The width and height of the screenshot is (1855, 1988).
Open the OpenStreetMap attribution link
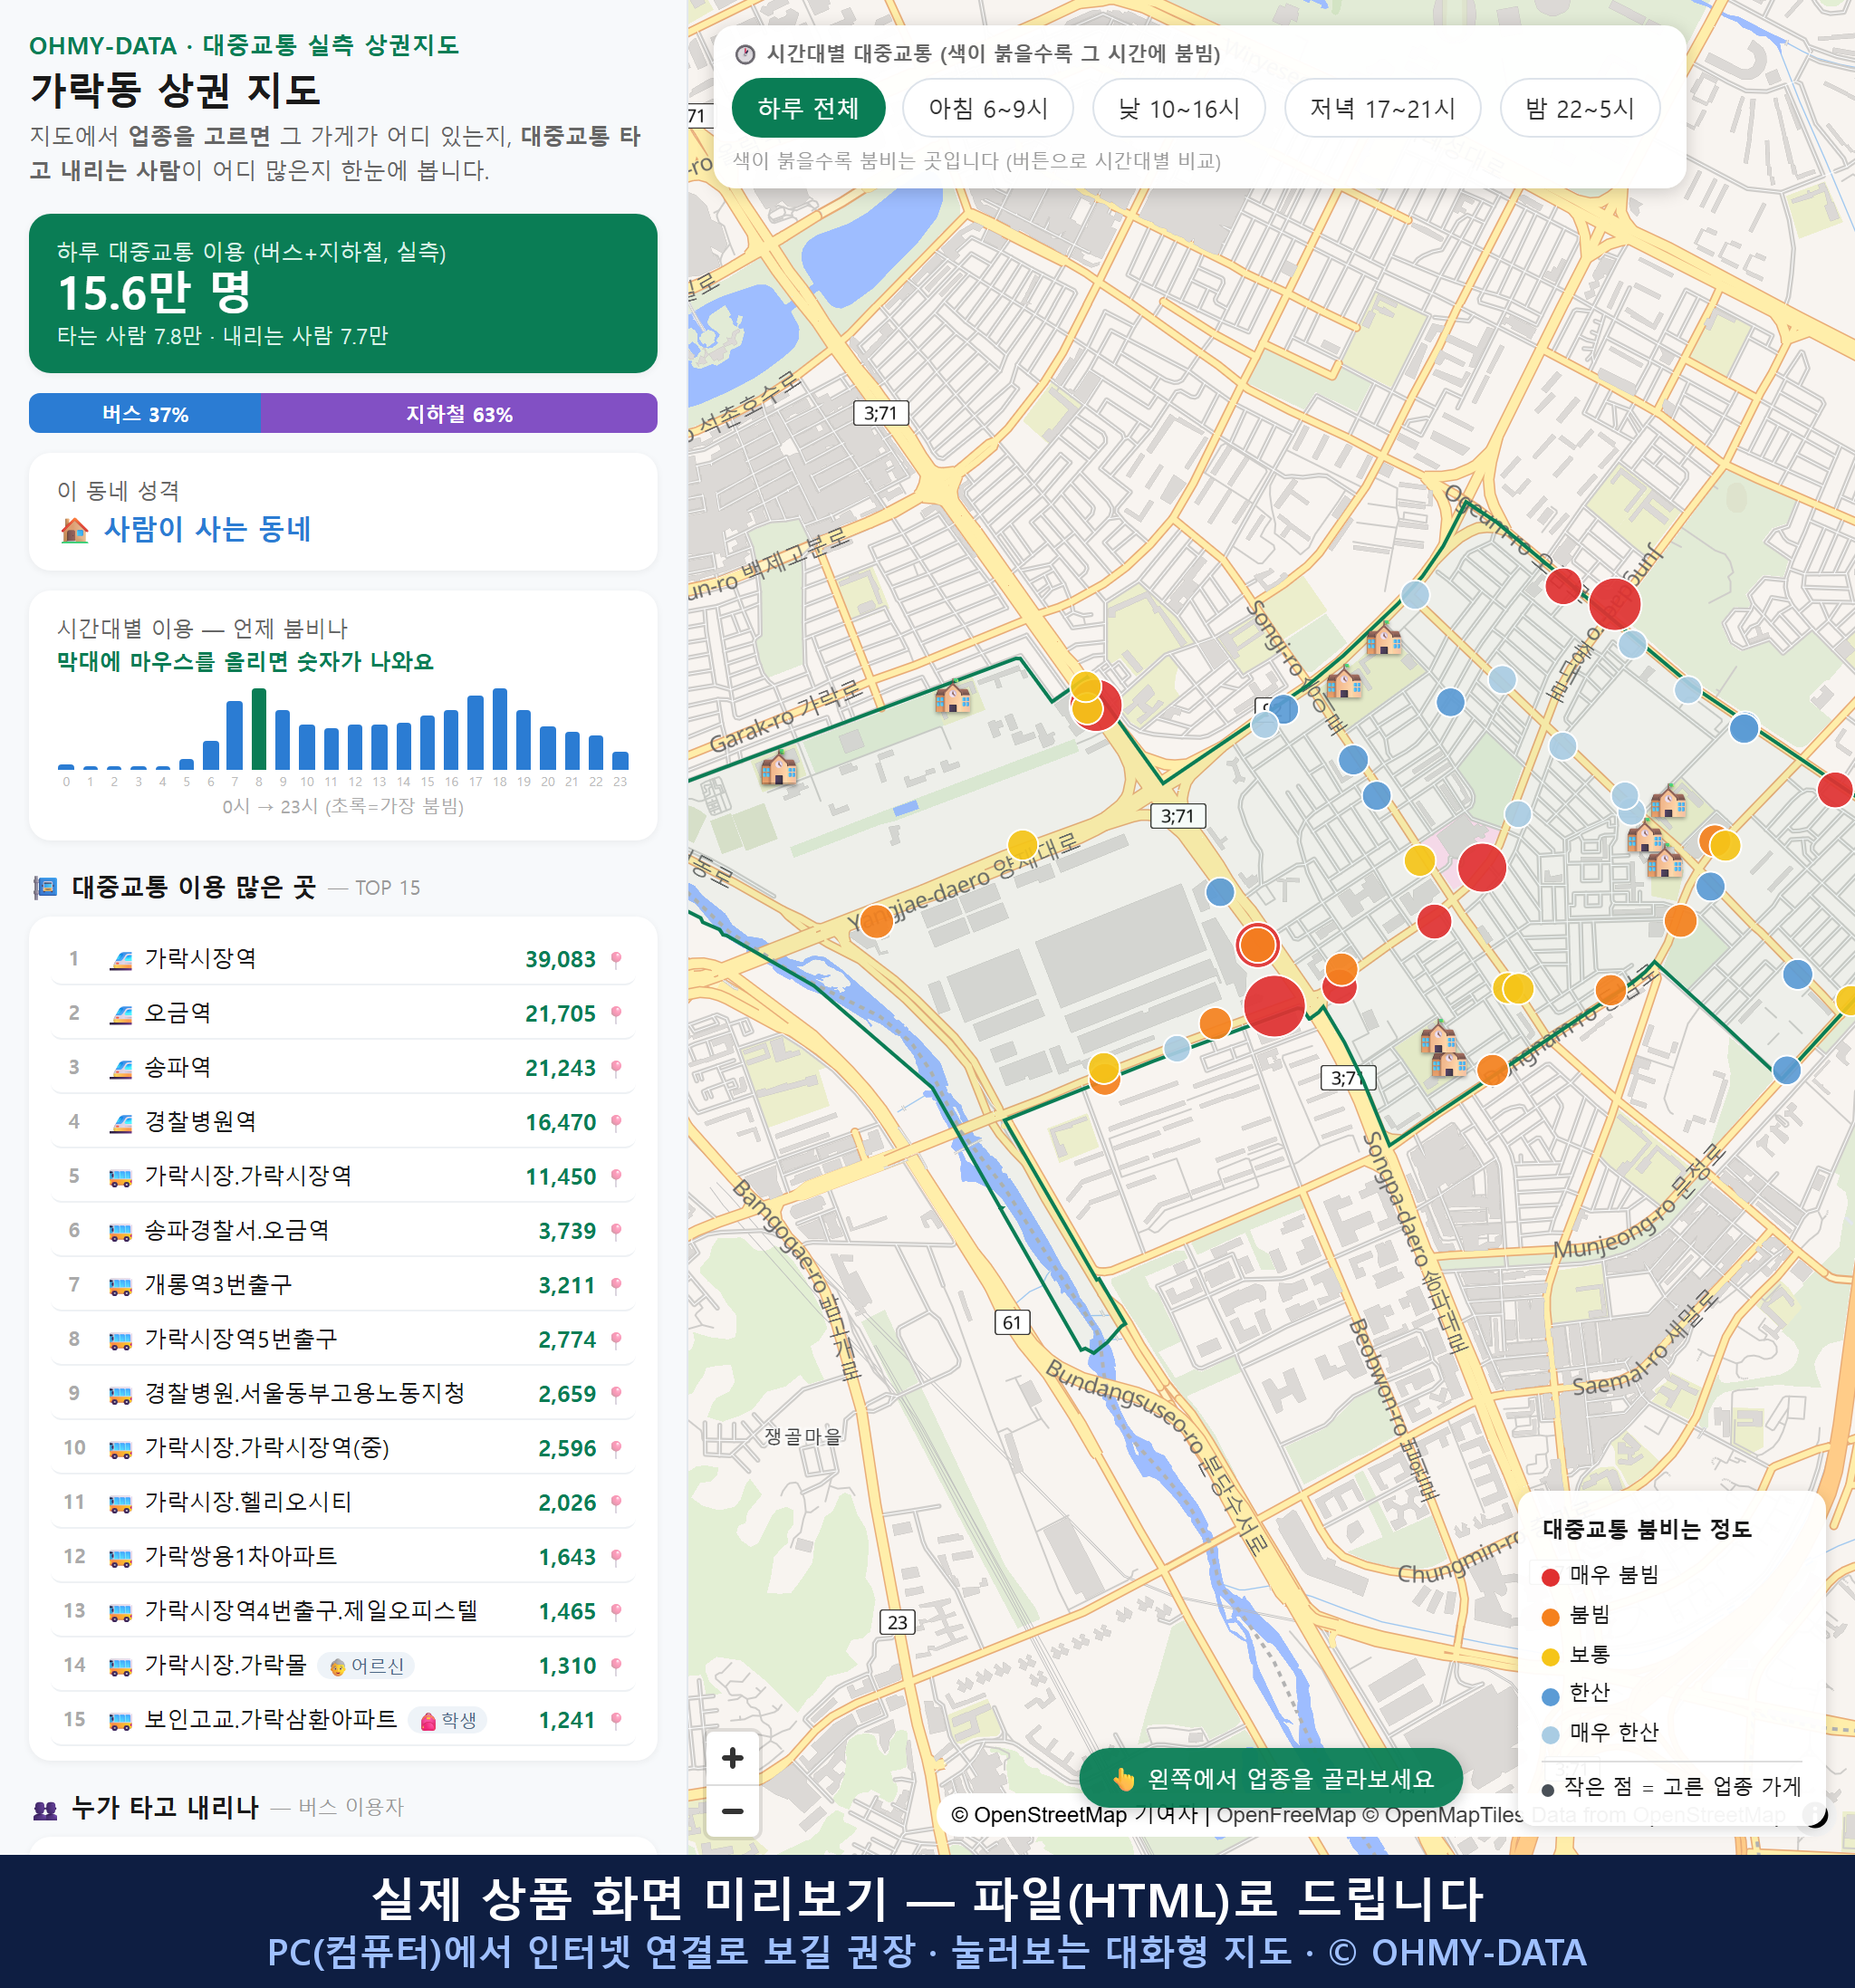point(1038,1815)
